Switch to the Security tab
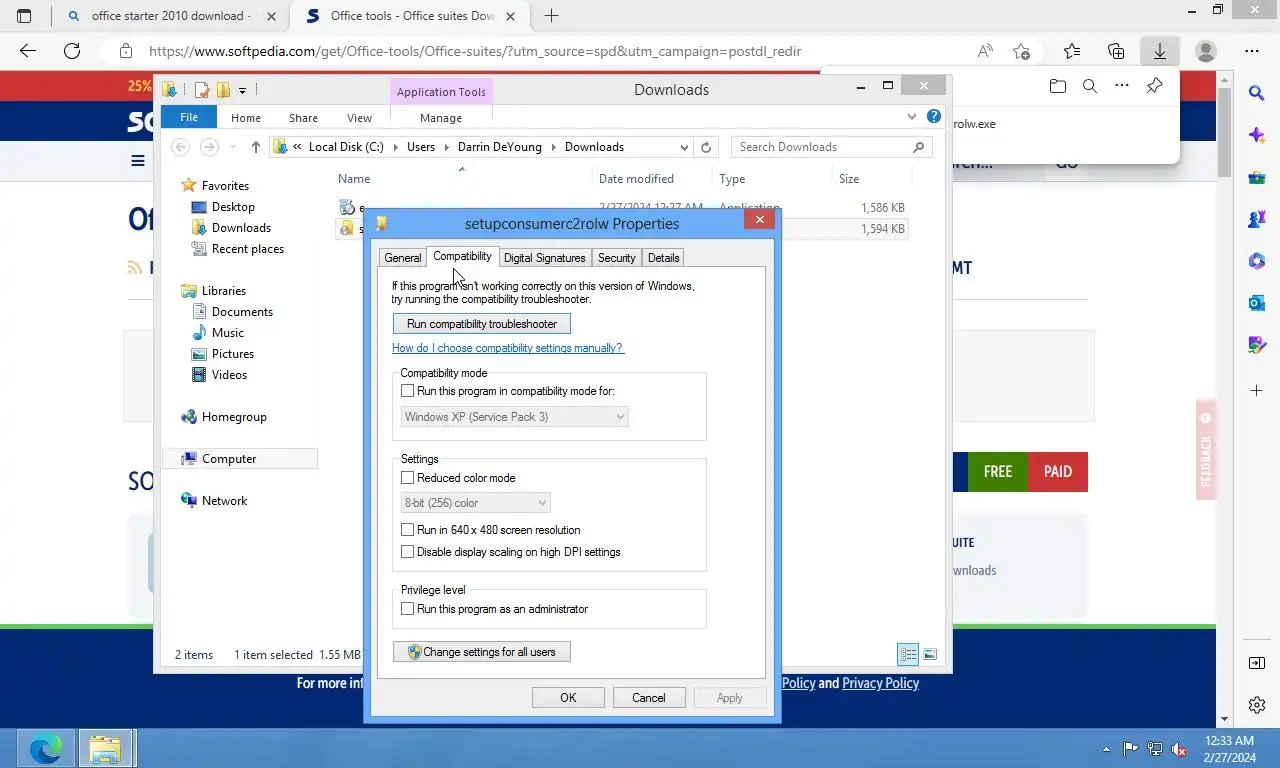This screenshot has width=1280, height=768. pos(616,258)
